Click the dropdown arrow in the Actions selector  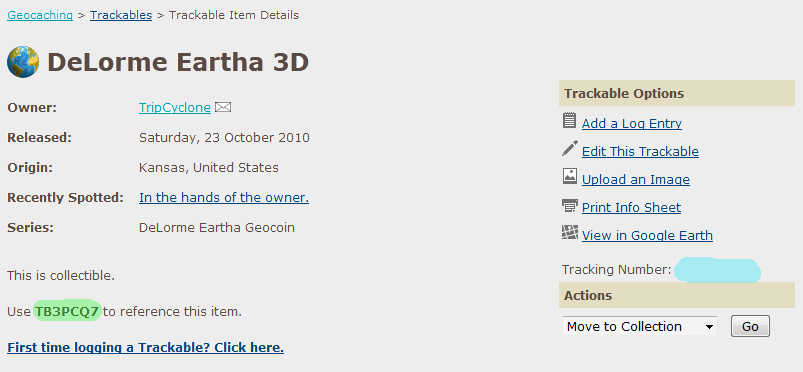point(709,327)
